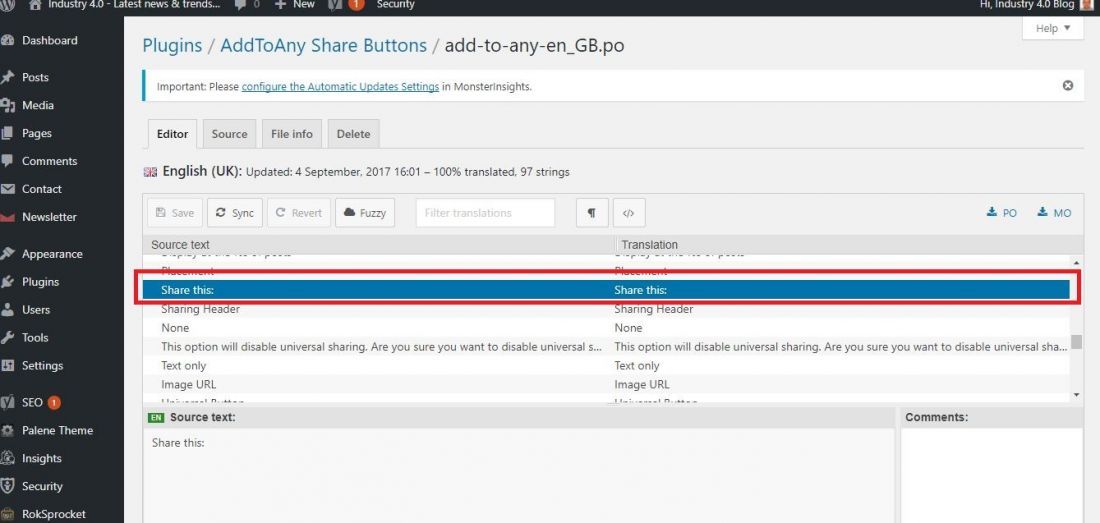Screen dimensions: 1100x523
Task: Click the Media icon in sidebar
Action: (x=8, y=105)
